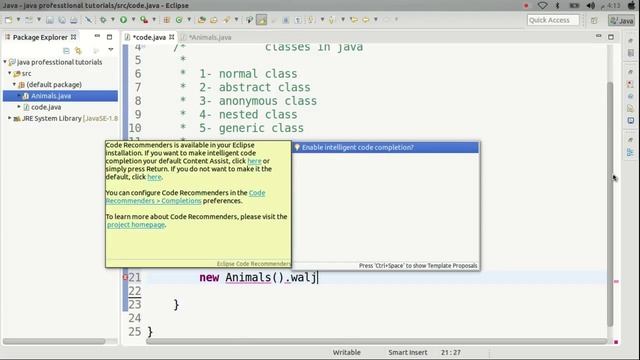Open dropdown arrow next to Debug icon
The image size is (640, 360).
pos(113,20)
